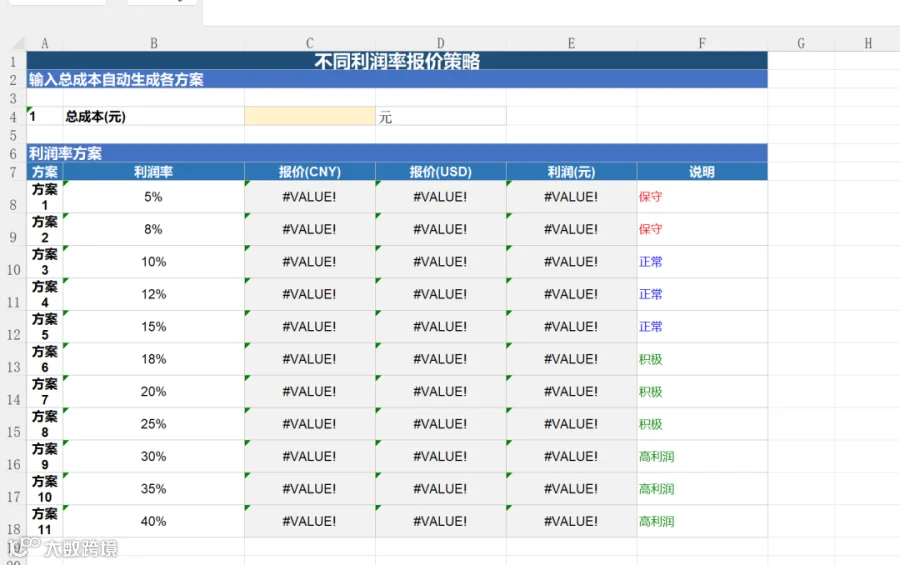900x565 pixels.
Task: Select row 16 header
Action: click(13, 456)
